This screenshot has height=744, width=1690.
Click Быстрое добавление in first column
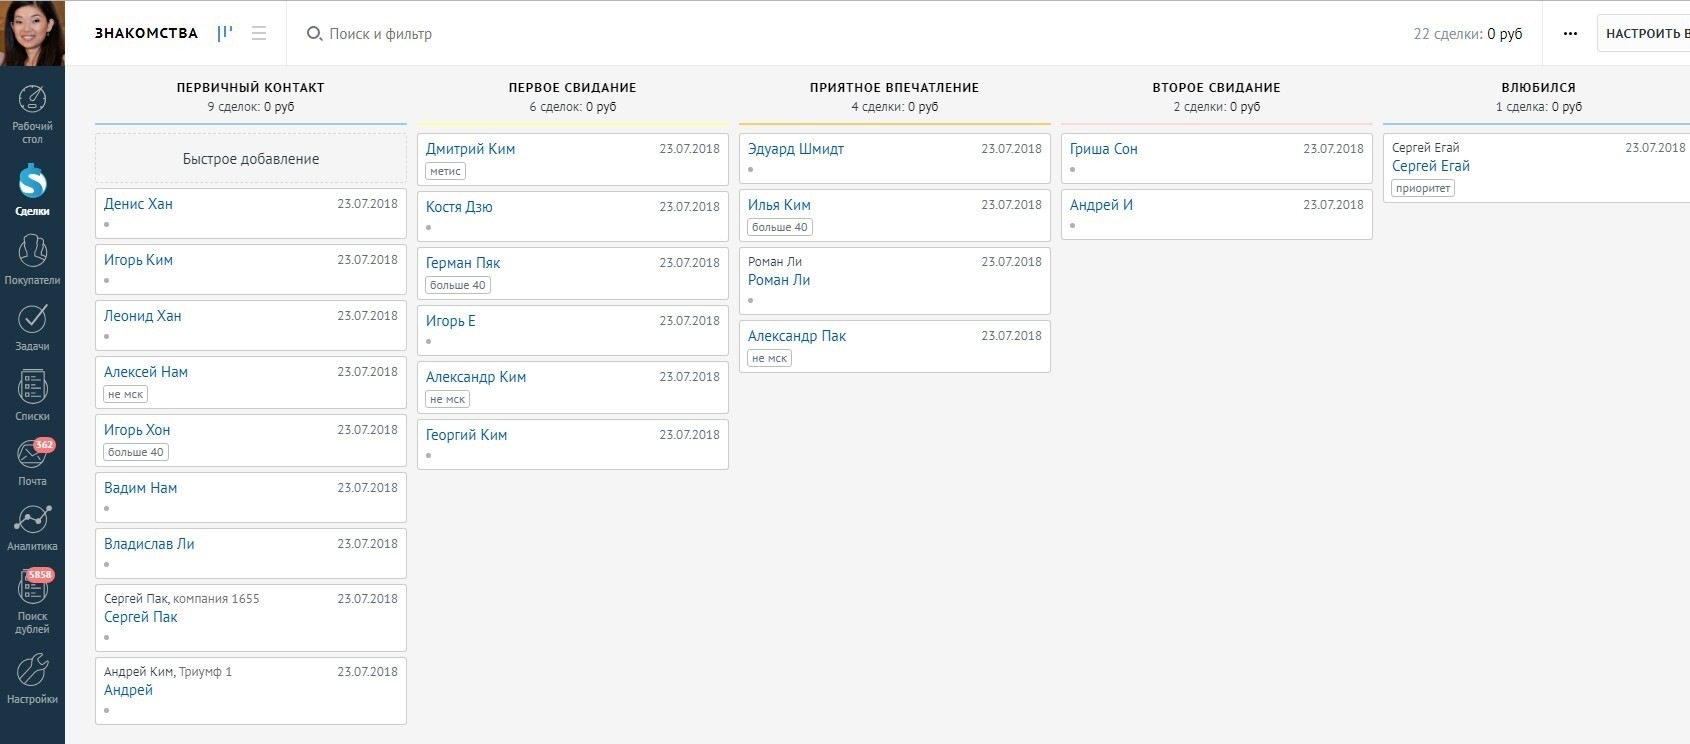pos(251,159)
